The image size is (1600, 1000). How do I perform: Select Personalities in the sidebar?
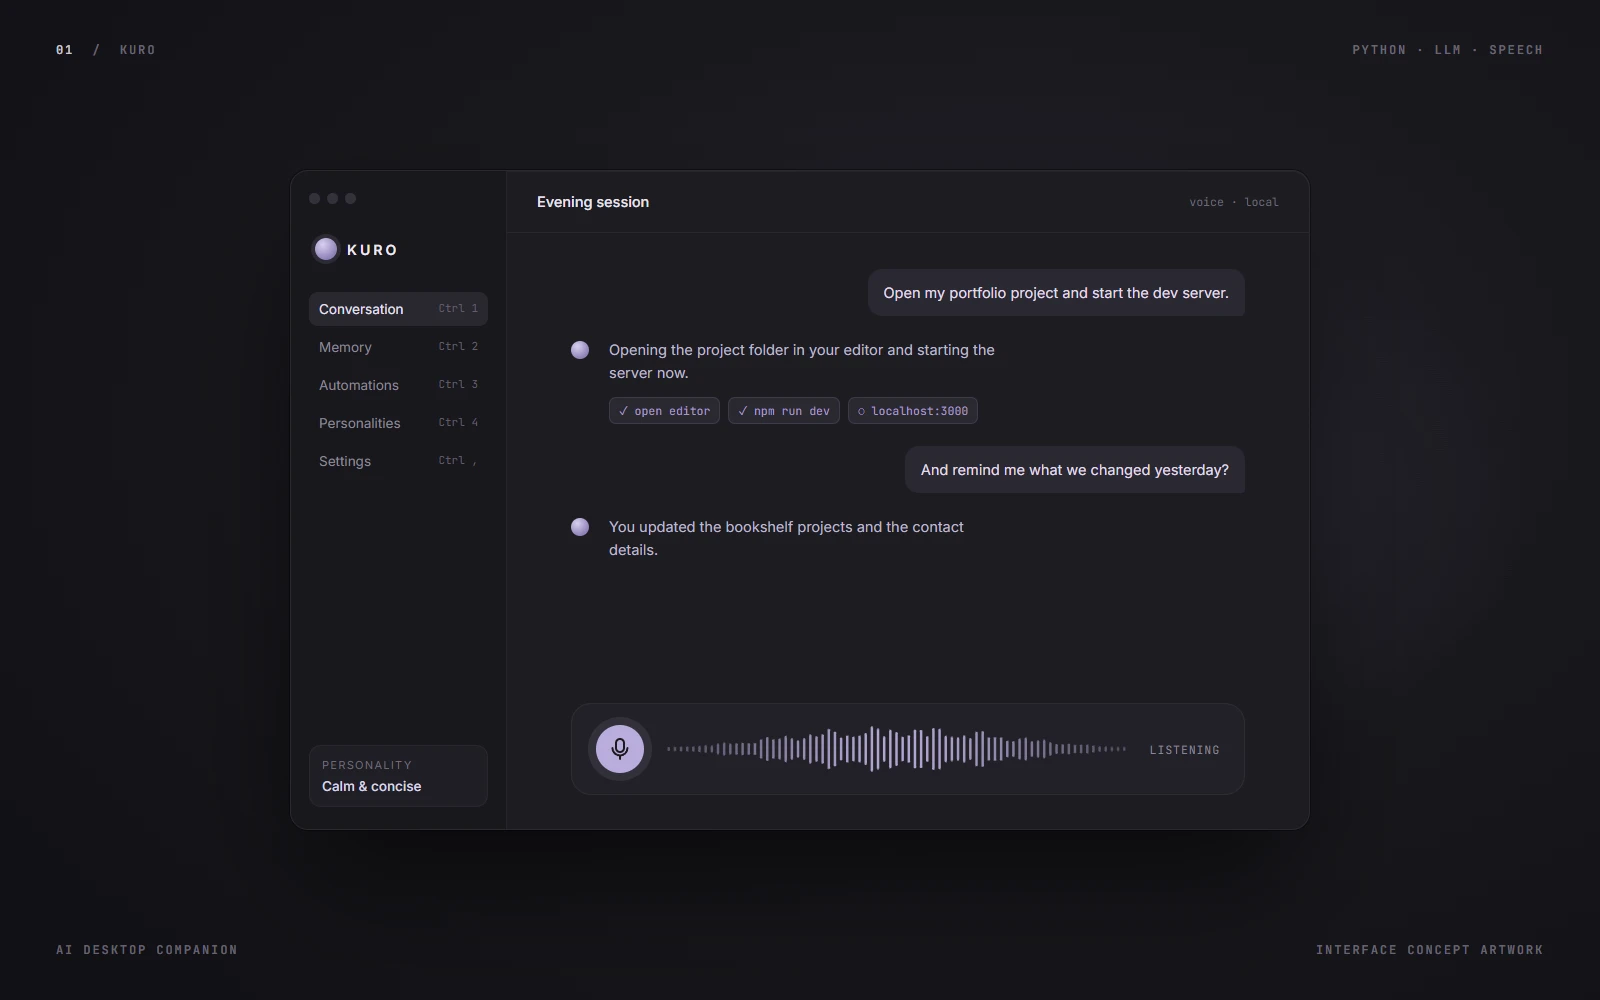click(398, 423)
